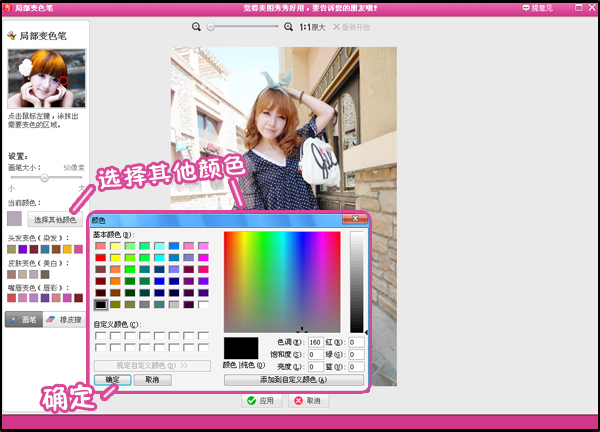Pick the black swatch in basic colors
Image resolution: width=600 pixels, height=432 pixels.
[100, 304]
